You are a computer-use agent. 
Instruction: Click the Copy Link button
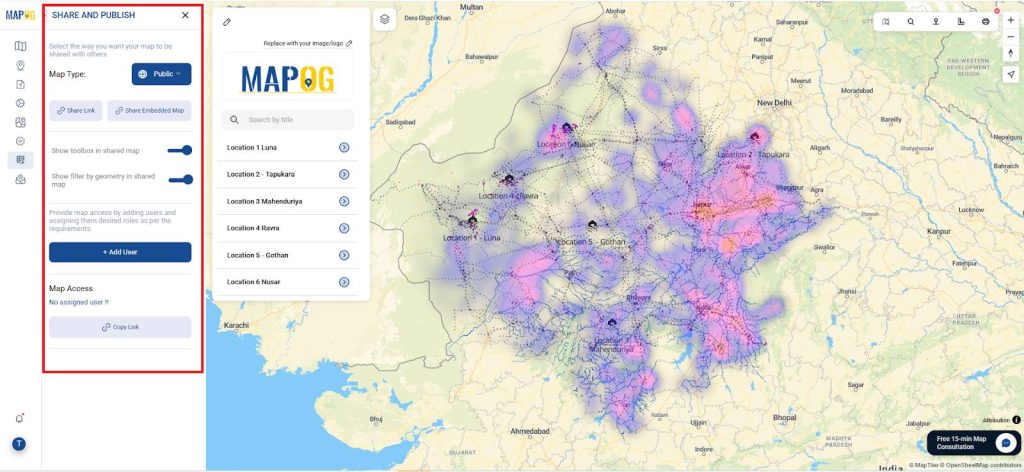120,327
